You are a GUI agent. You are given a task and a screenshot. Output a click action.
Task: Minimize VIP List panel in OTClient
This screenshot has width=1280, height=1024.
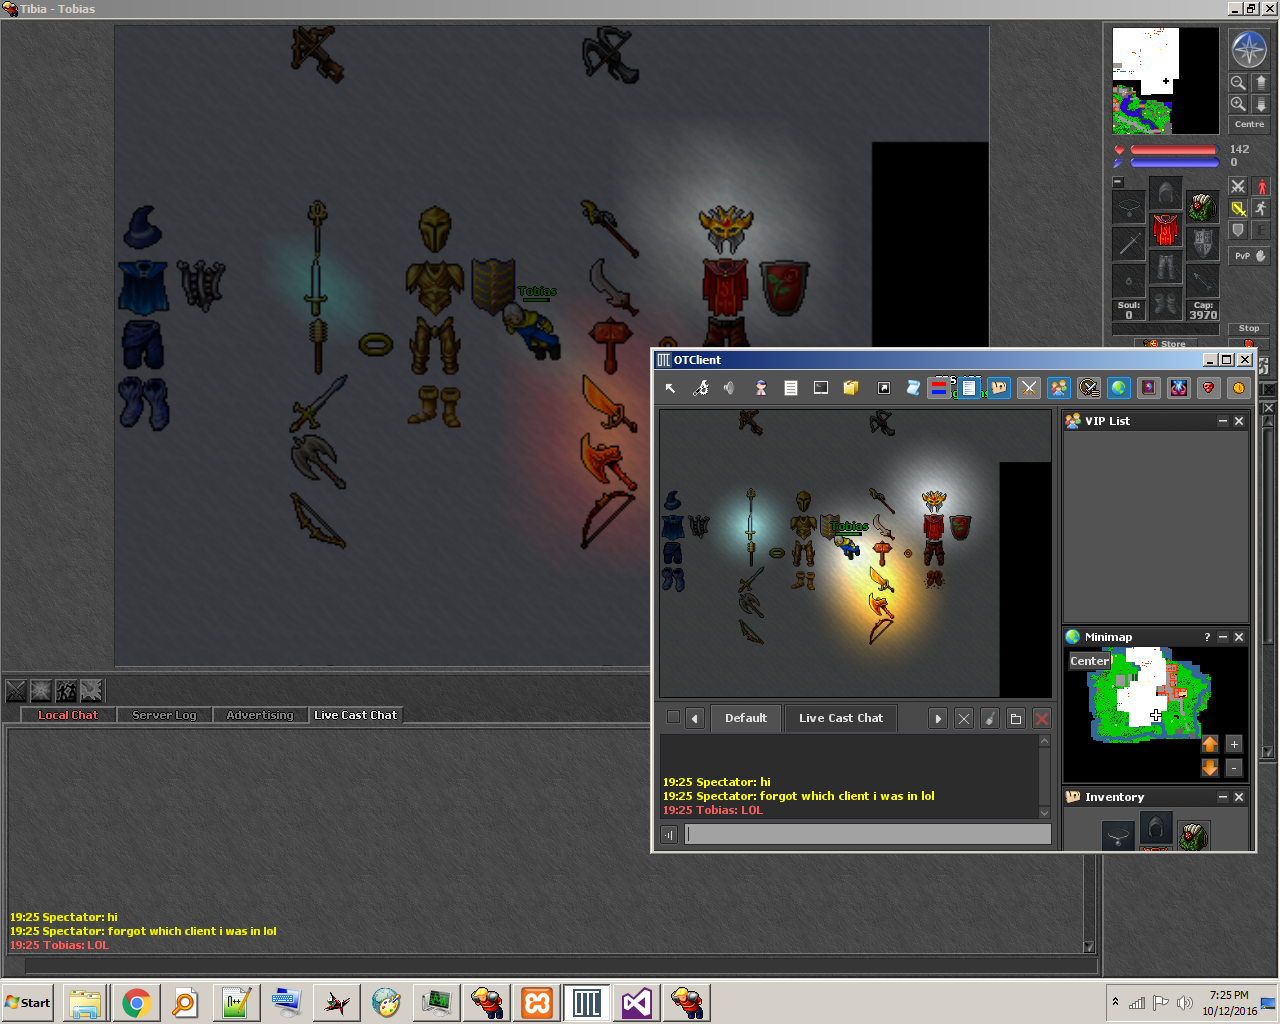[x=1222, y=421]
